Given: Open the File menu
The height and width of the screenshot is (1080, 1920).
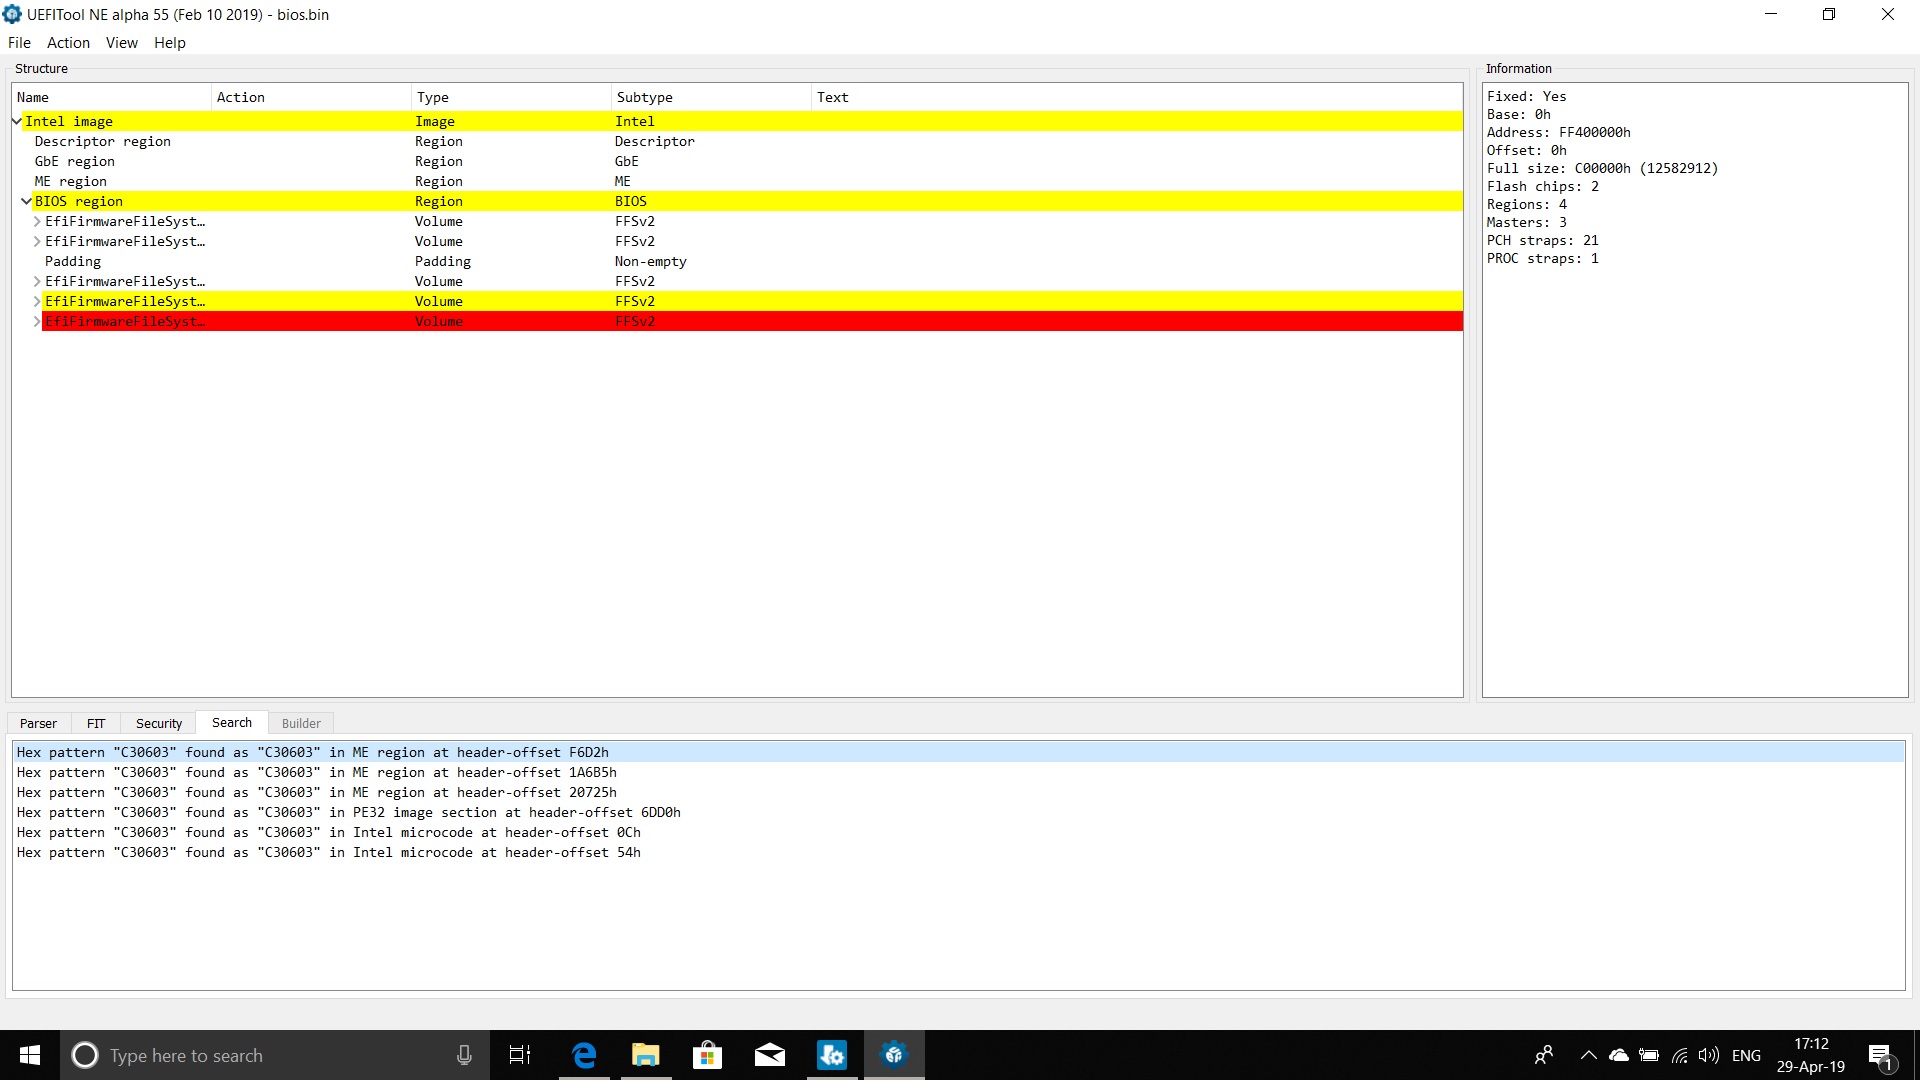Looking at the screenshot, I should (x=19, y=42).
